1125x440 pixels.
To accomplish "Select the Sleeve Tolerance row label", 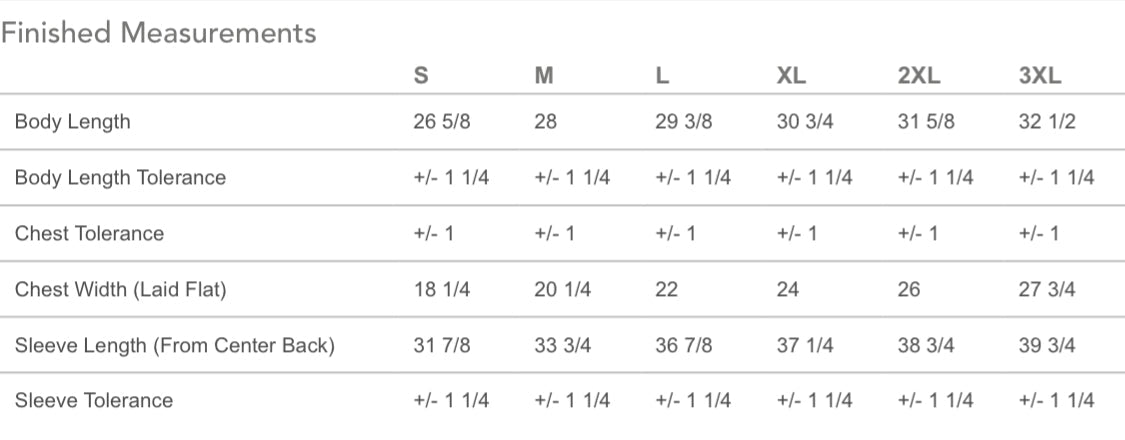I will click(x=94, y=400).
